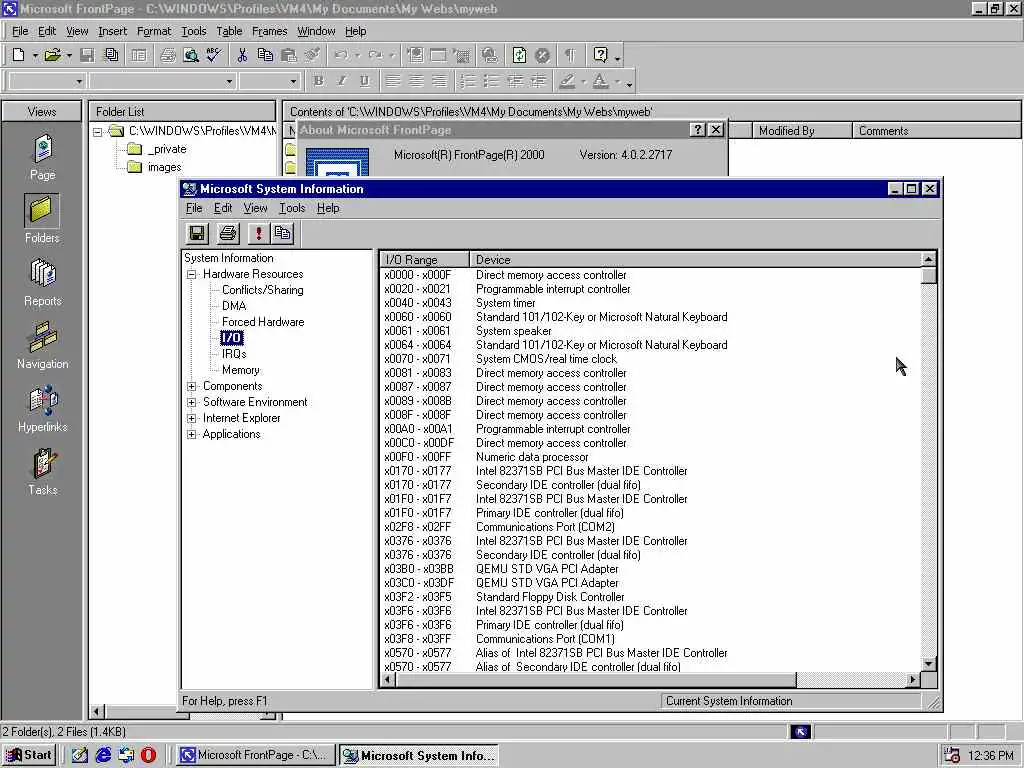Click Font Color icon in FrontPage toolbar
This screenshot has height=768, width=1024.
(x=600, y=81)
